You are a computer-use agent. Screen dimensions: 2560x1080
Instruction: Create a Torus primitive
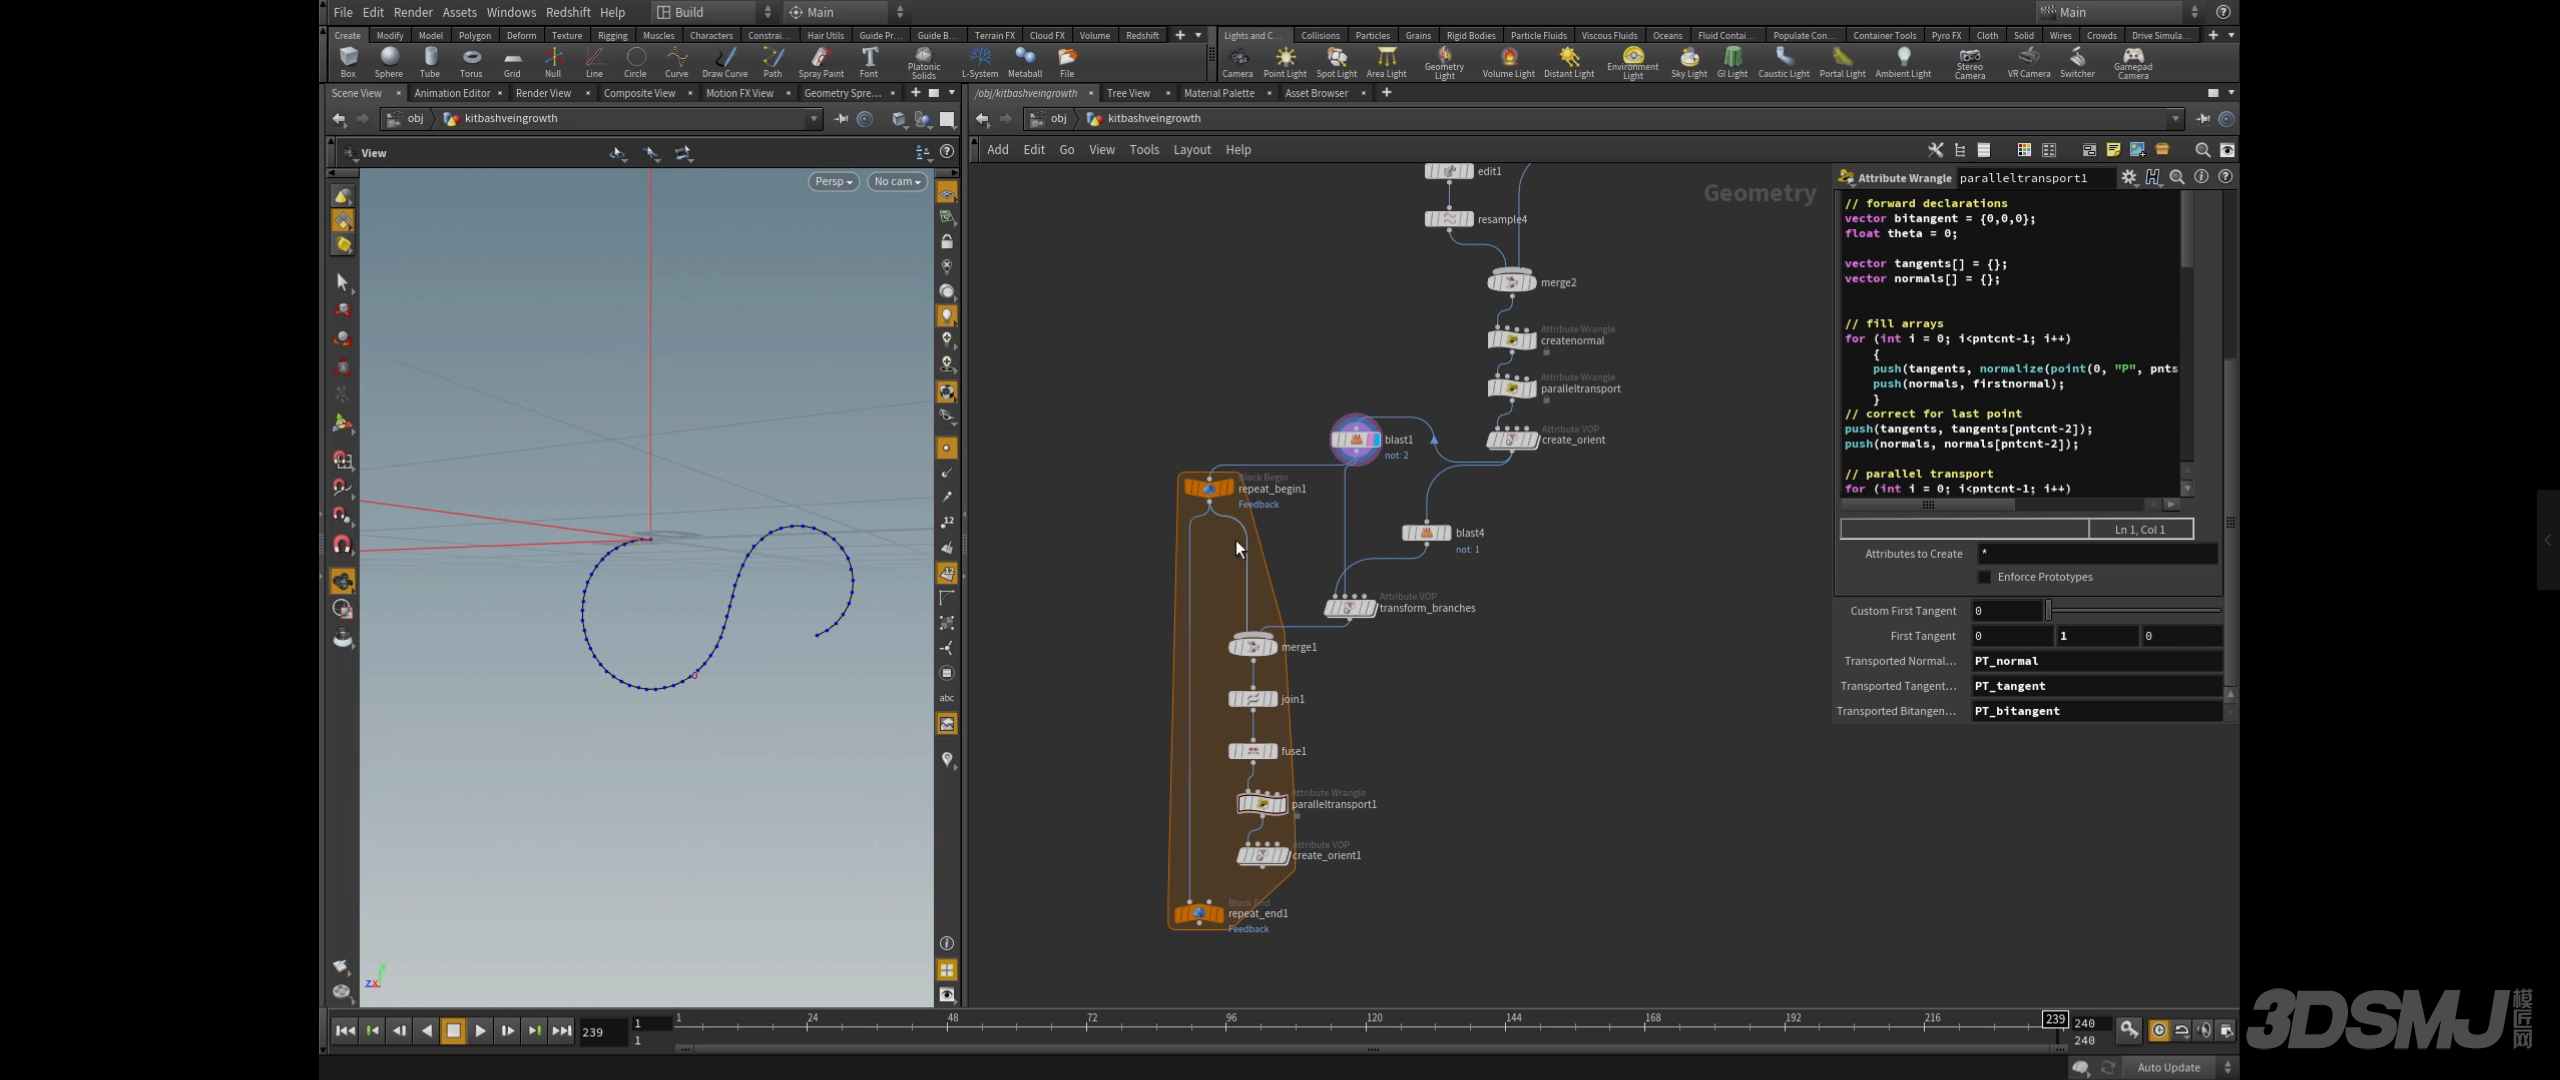(x=471, y=62)
